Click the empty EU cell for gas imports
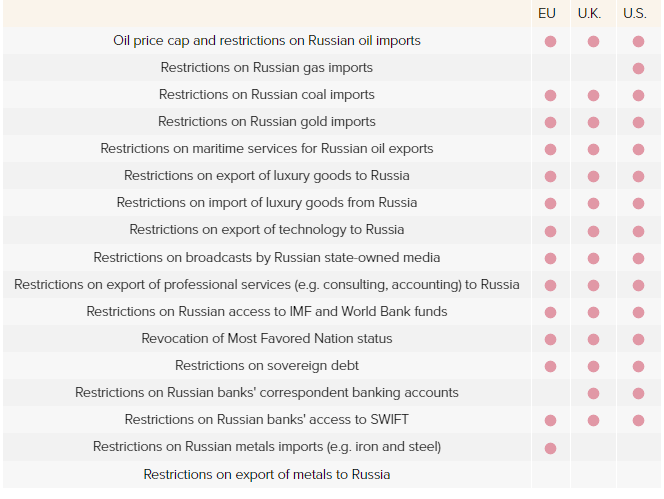Viewport: 664px width, 499px height. coord(550,68)
